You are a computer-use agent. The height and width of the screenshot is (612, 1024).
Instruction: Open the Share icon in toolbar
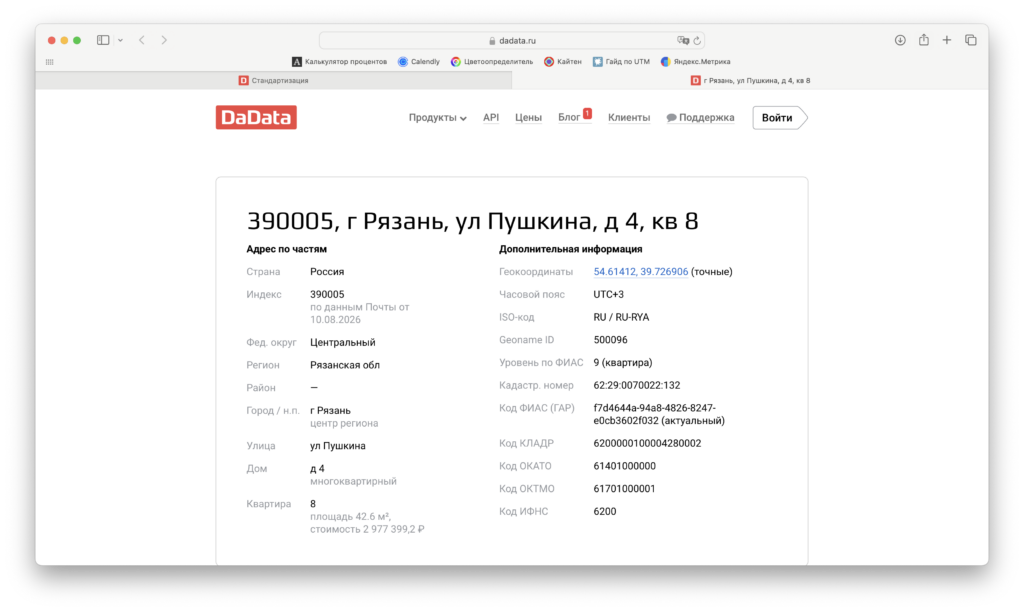click(923, 40)
